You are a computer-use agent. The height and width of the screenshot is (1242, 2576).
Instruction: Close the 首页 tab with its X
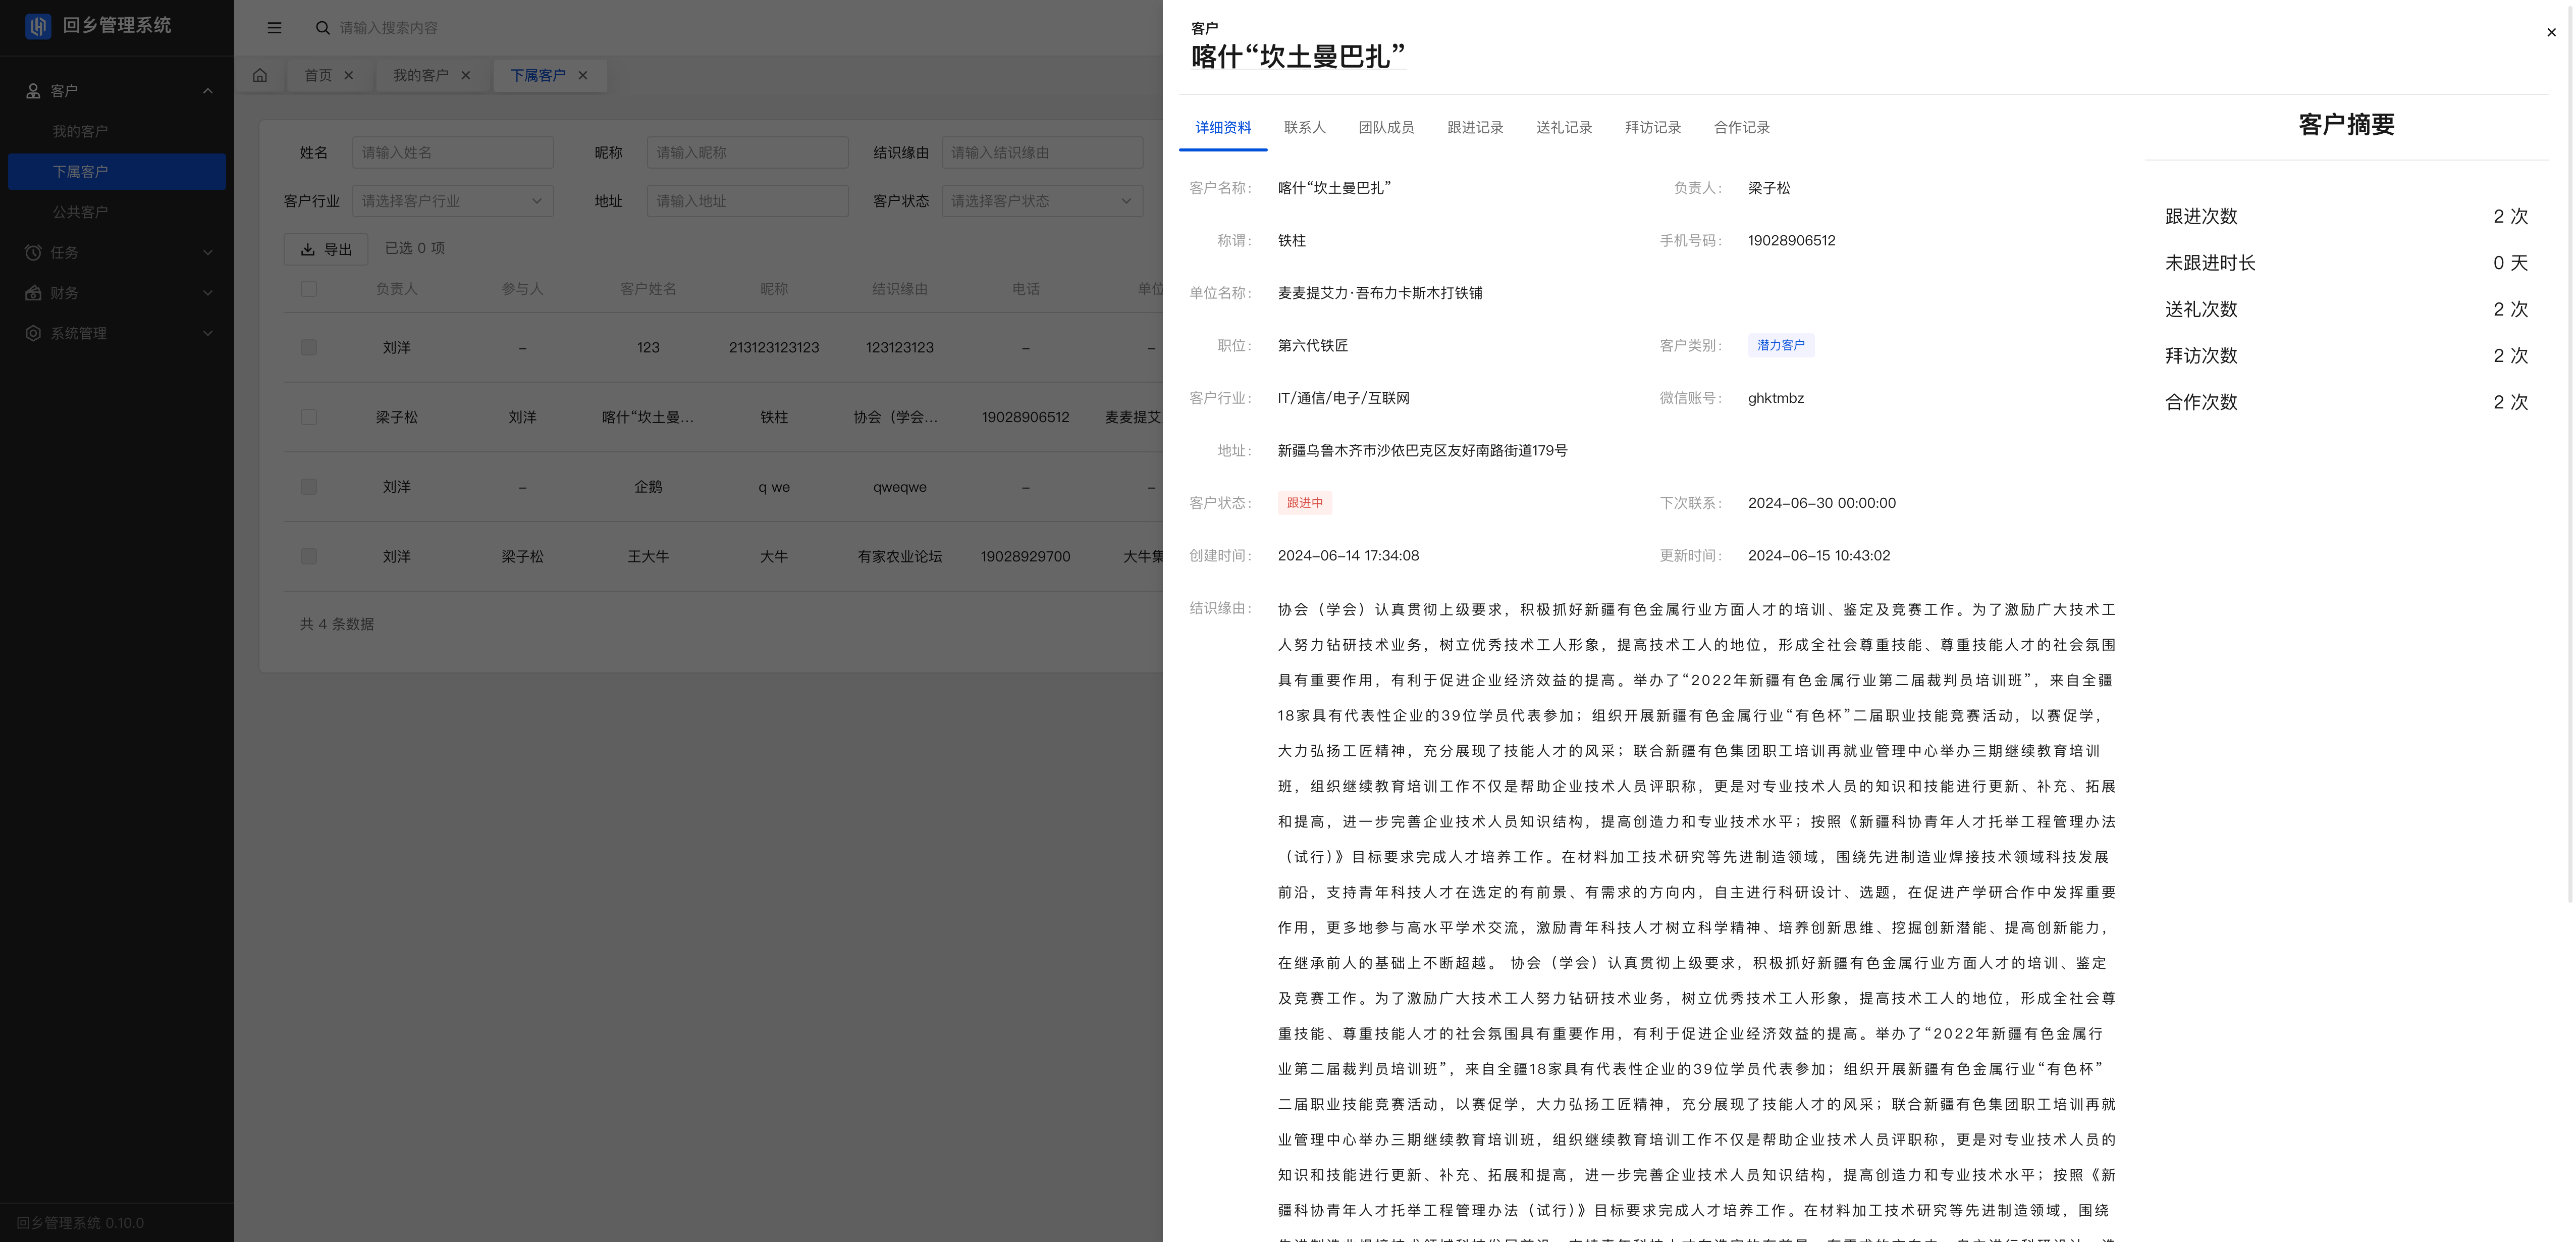coord(349,75)
